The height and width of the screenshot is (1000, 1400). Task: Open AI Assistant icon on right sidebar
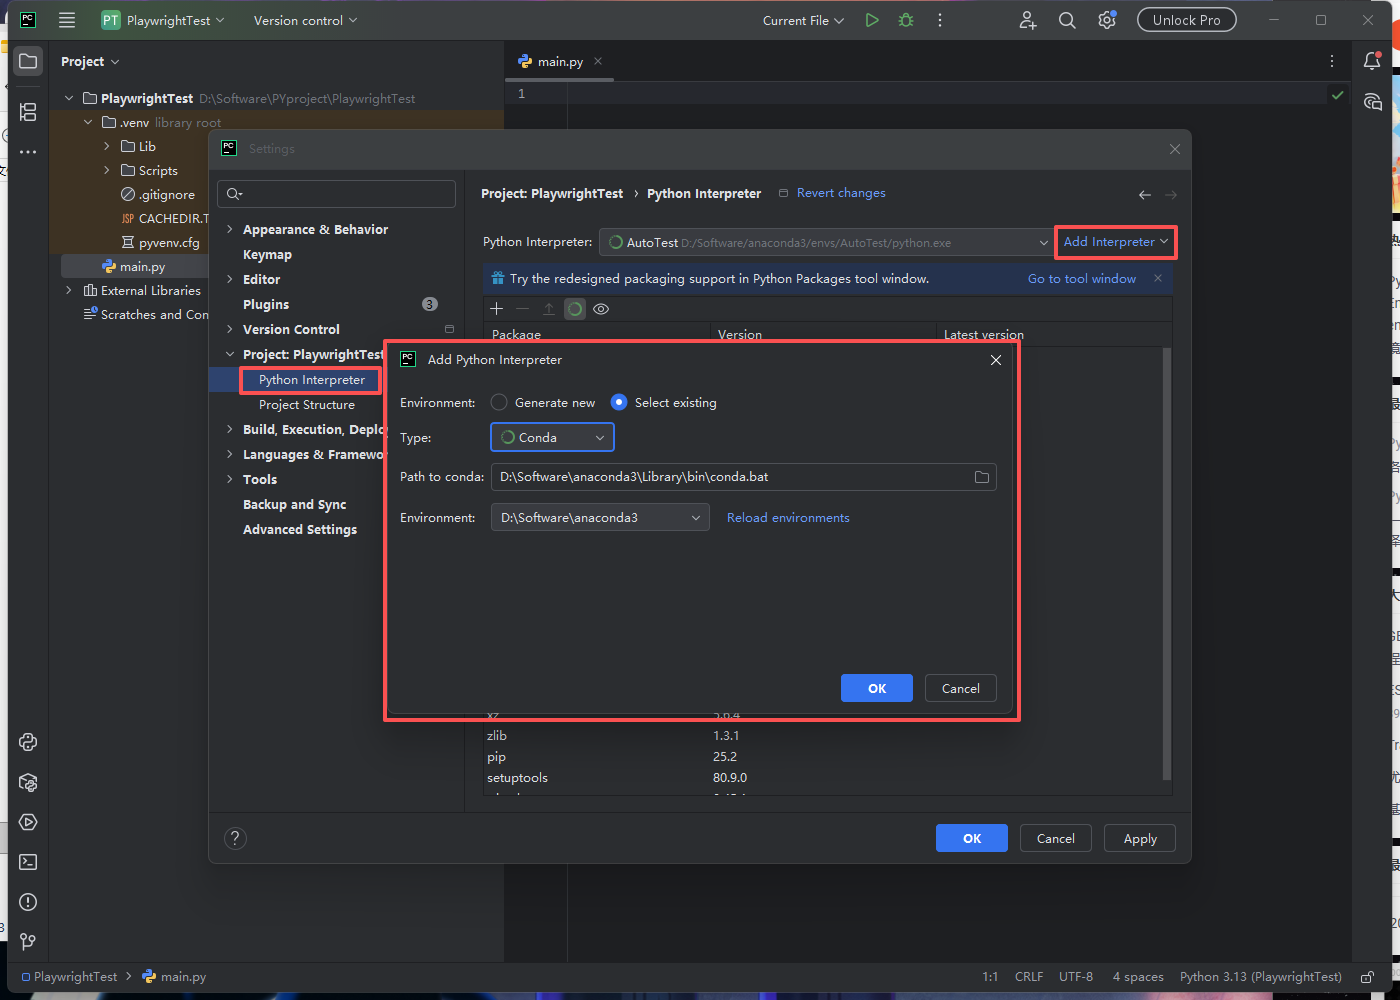(1372, 101)
